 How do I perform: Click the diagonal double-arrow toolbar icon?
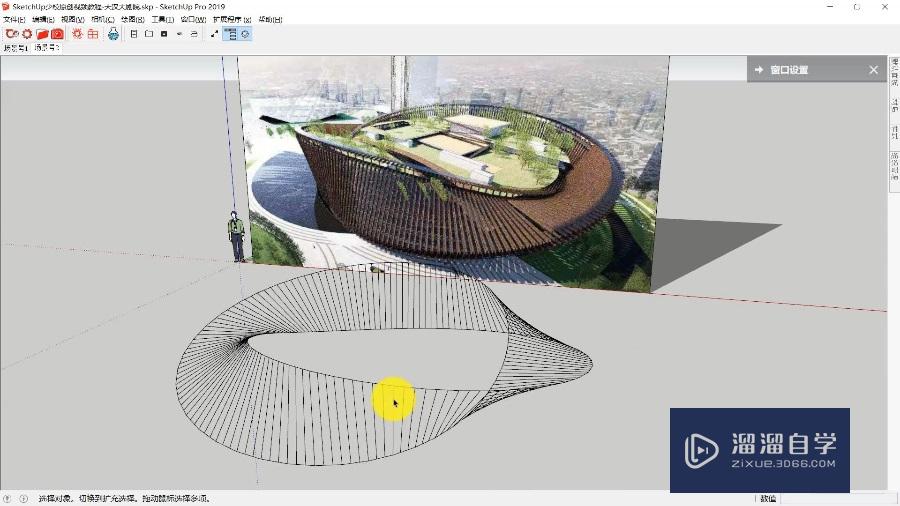[x=215, y=34]
